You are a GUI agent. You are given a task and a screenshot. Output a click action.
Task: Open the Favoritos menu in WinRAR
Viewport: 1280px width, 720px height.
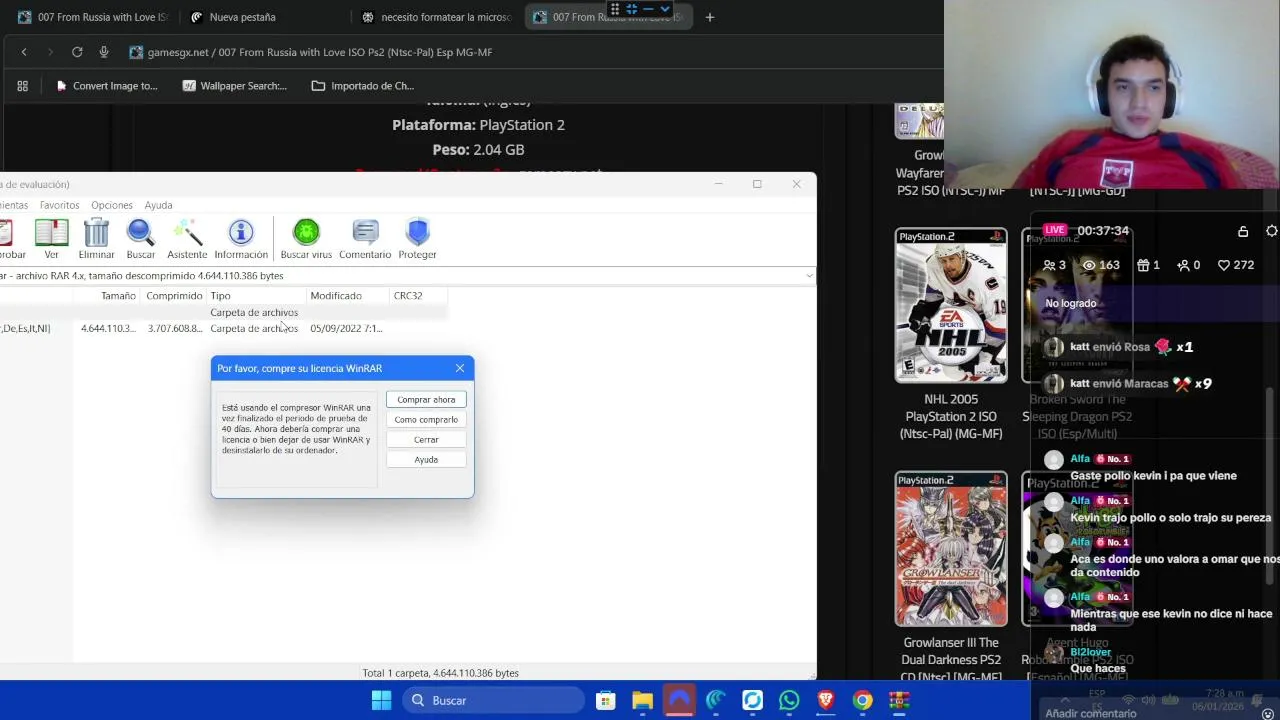click(59, 205)
